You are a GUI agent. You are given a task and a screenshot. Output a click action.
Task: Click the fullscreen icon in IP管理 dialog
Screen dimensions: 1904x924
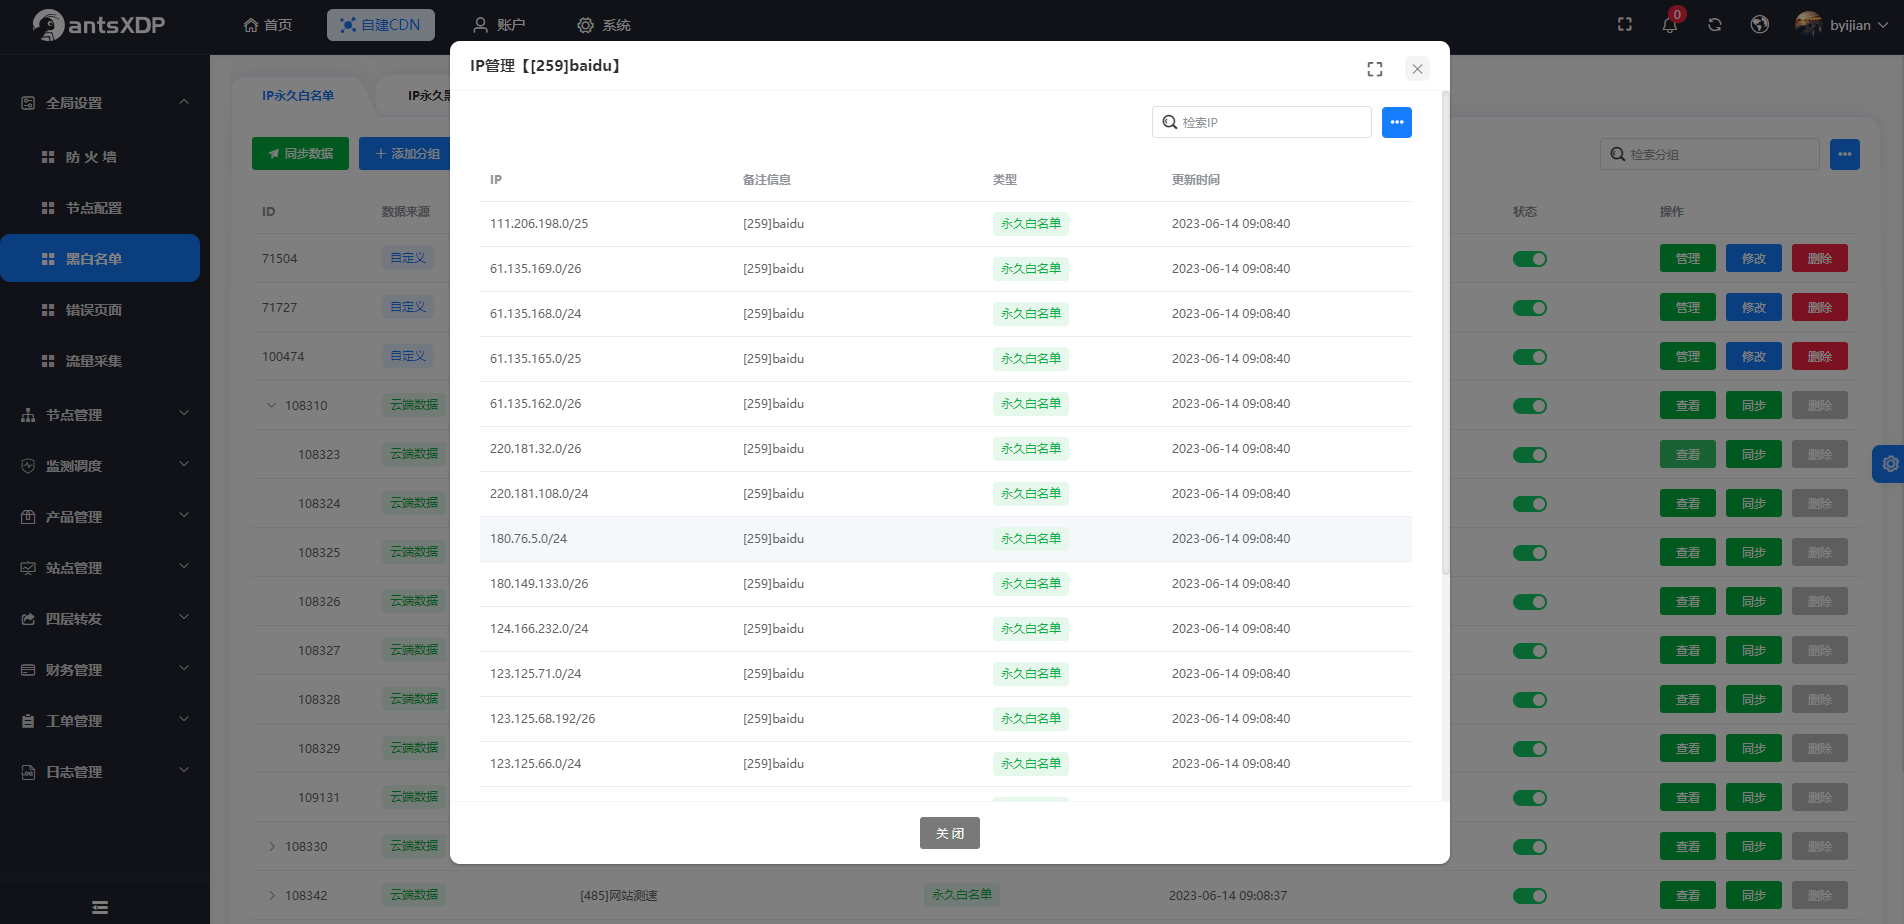(x=1375, y=69)
